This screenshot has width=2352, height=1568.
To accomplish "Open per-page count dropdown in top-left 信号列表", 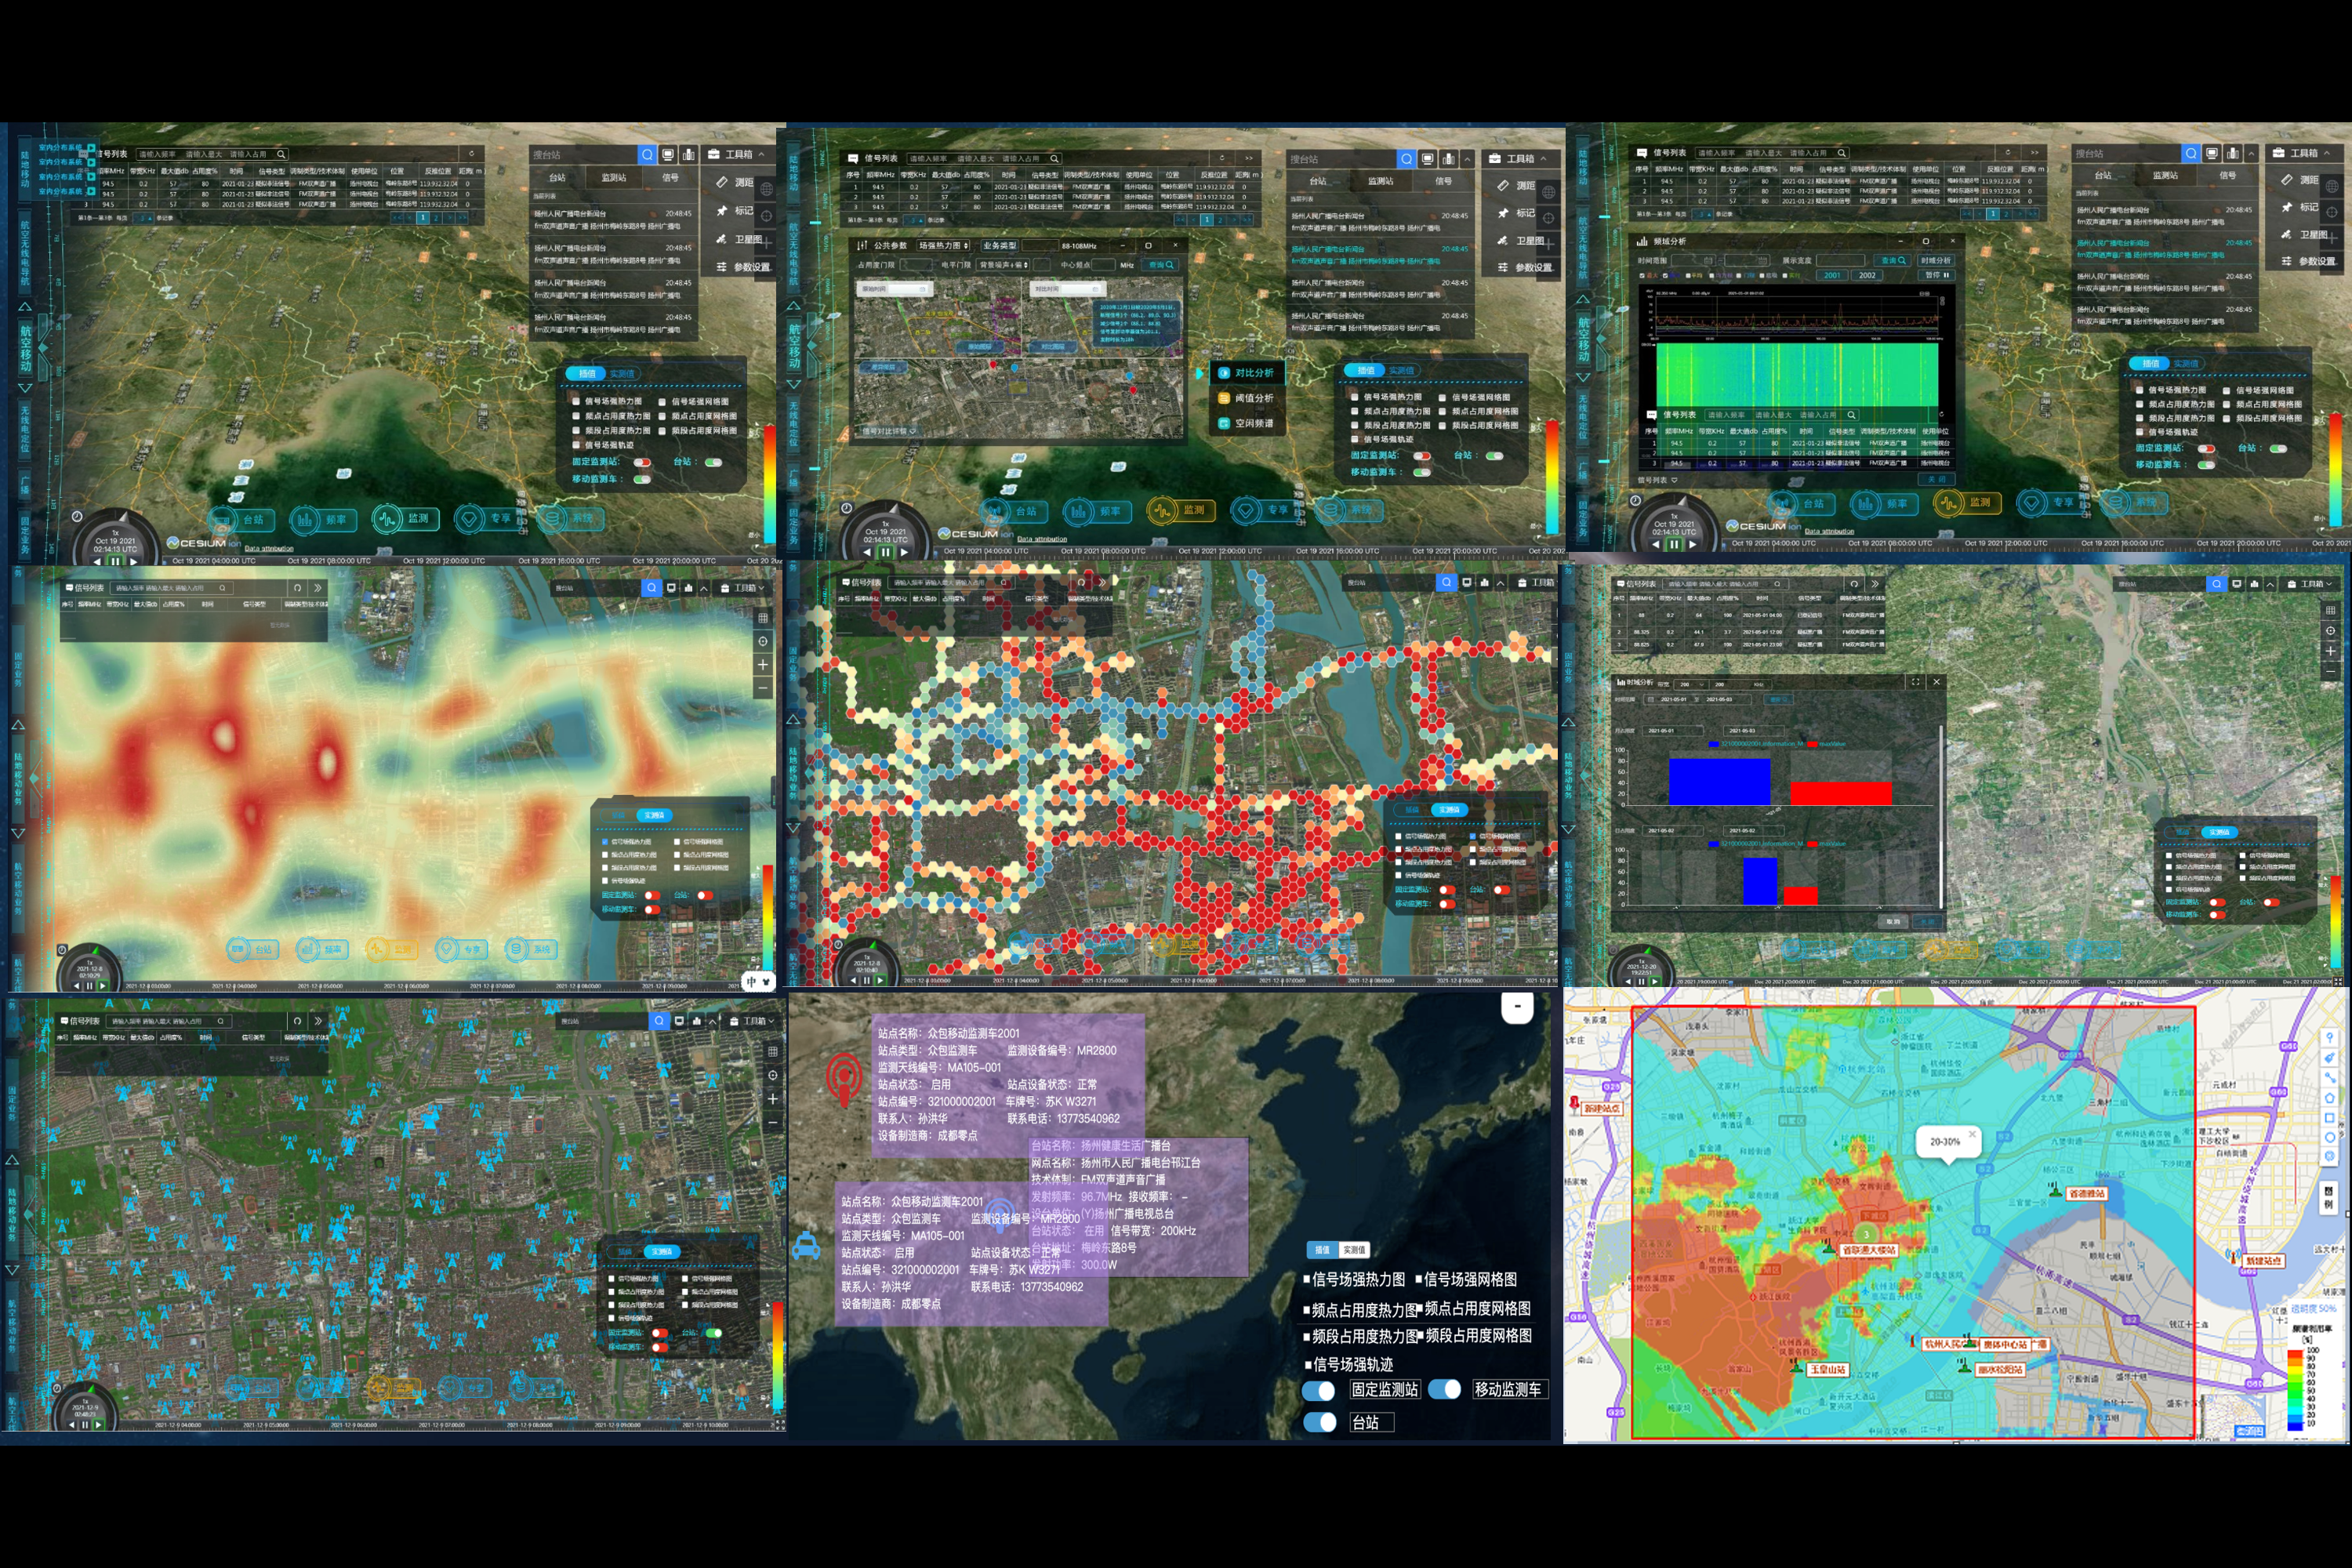I will click(x=144, y=217).
